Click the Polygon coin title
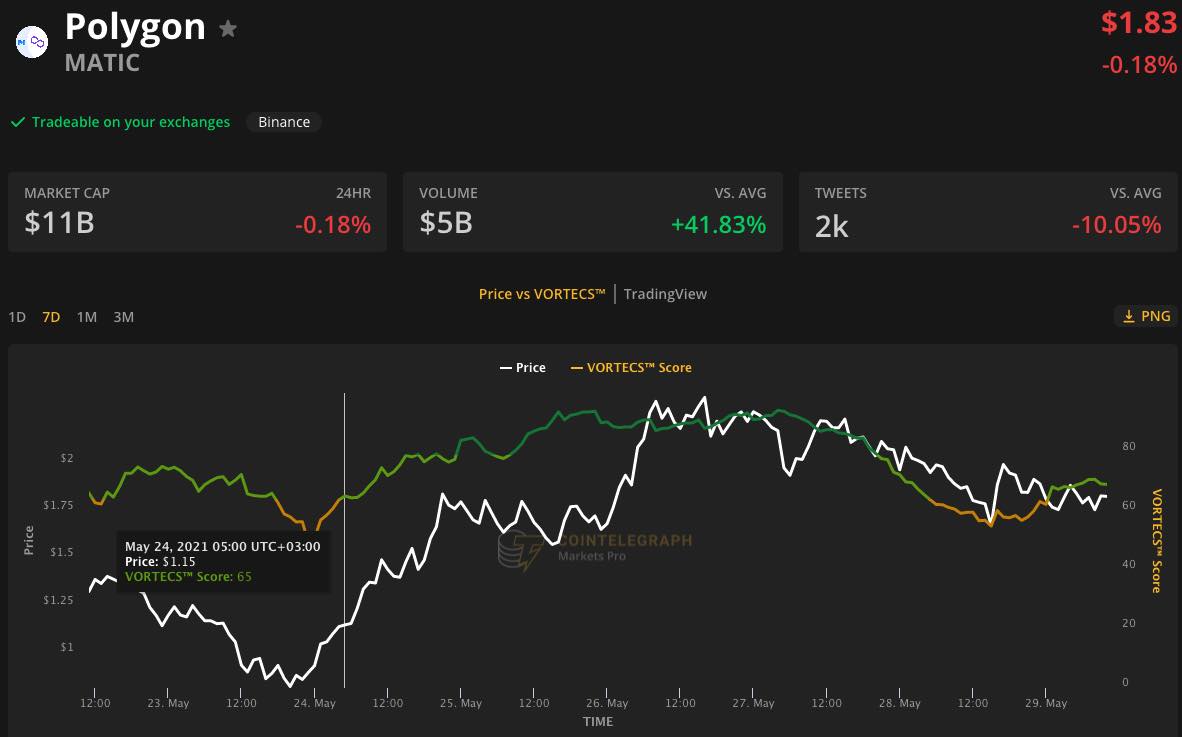This screenshot has width=1182, height=737. coord(135,28)
